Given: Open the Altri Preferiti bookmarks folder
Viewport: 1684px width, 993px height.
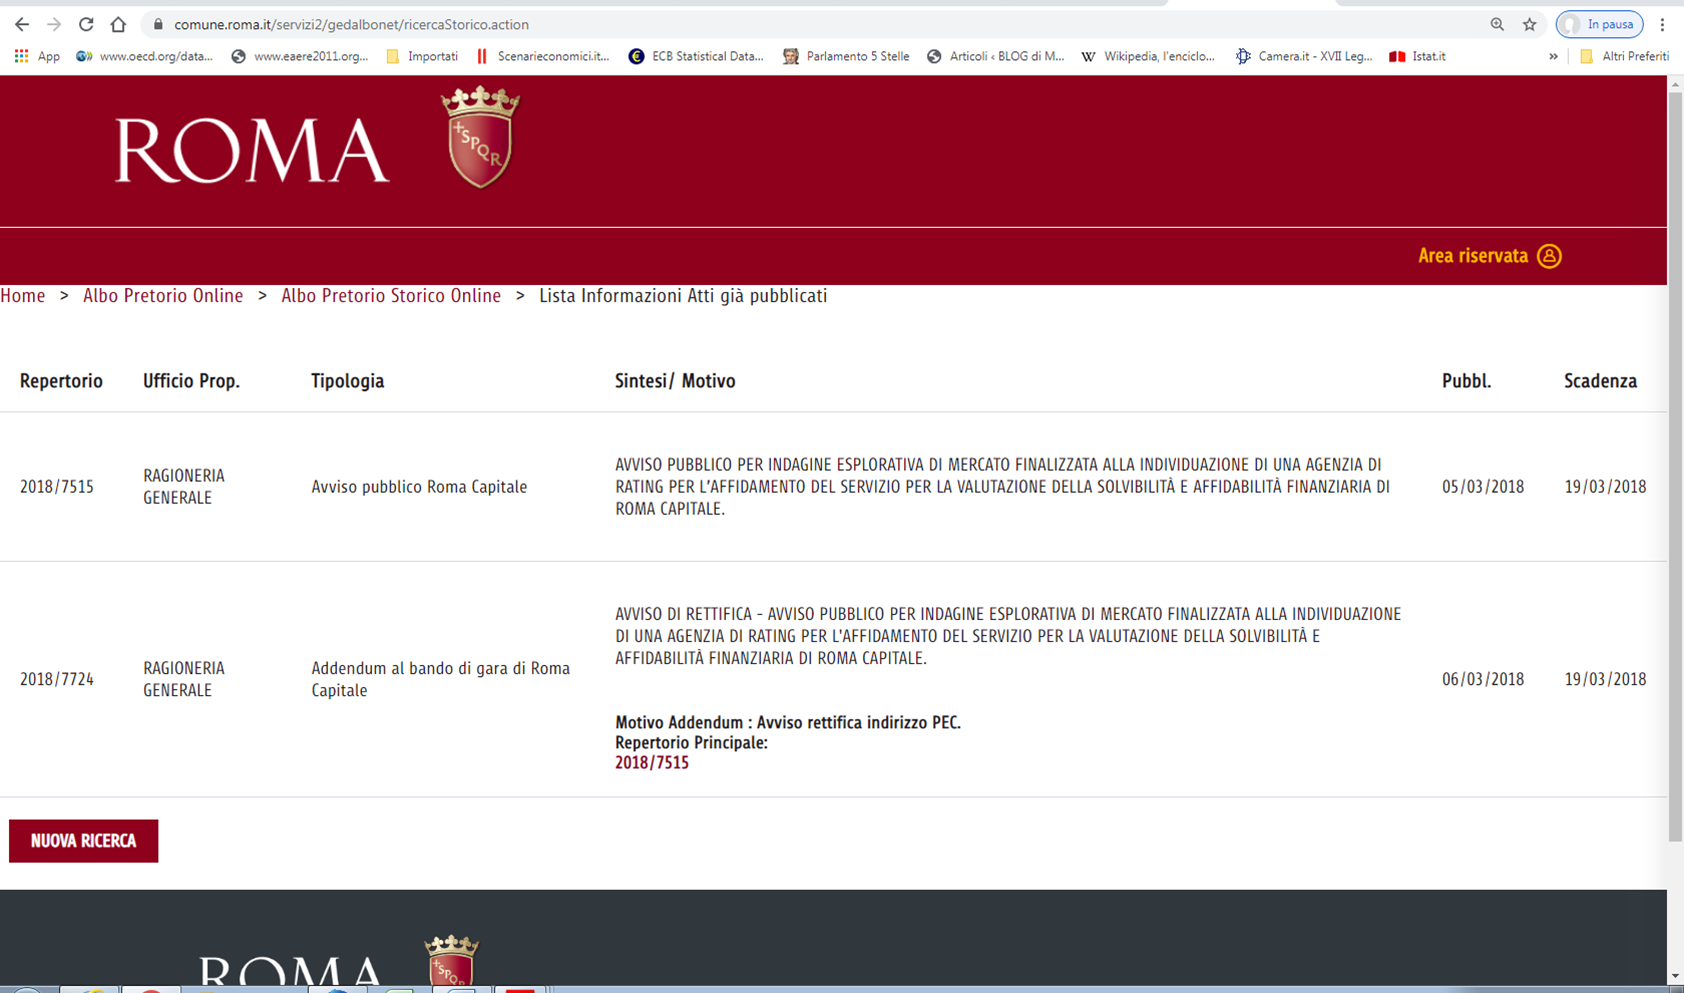Looking at the screenshot, I should (1624, 56).
